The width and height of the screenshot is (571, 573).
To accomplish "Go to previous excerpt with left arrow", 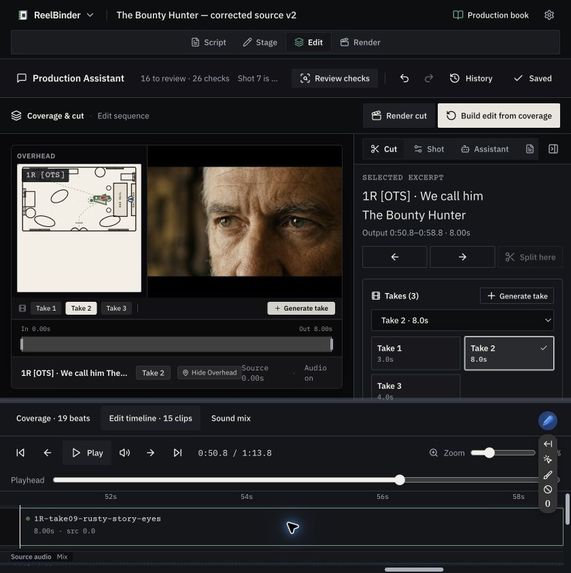I will [395, 257].
